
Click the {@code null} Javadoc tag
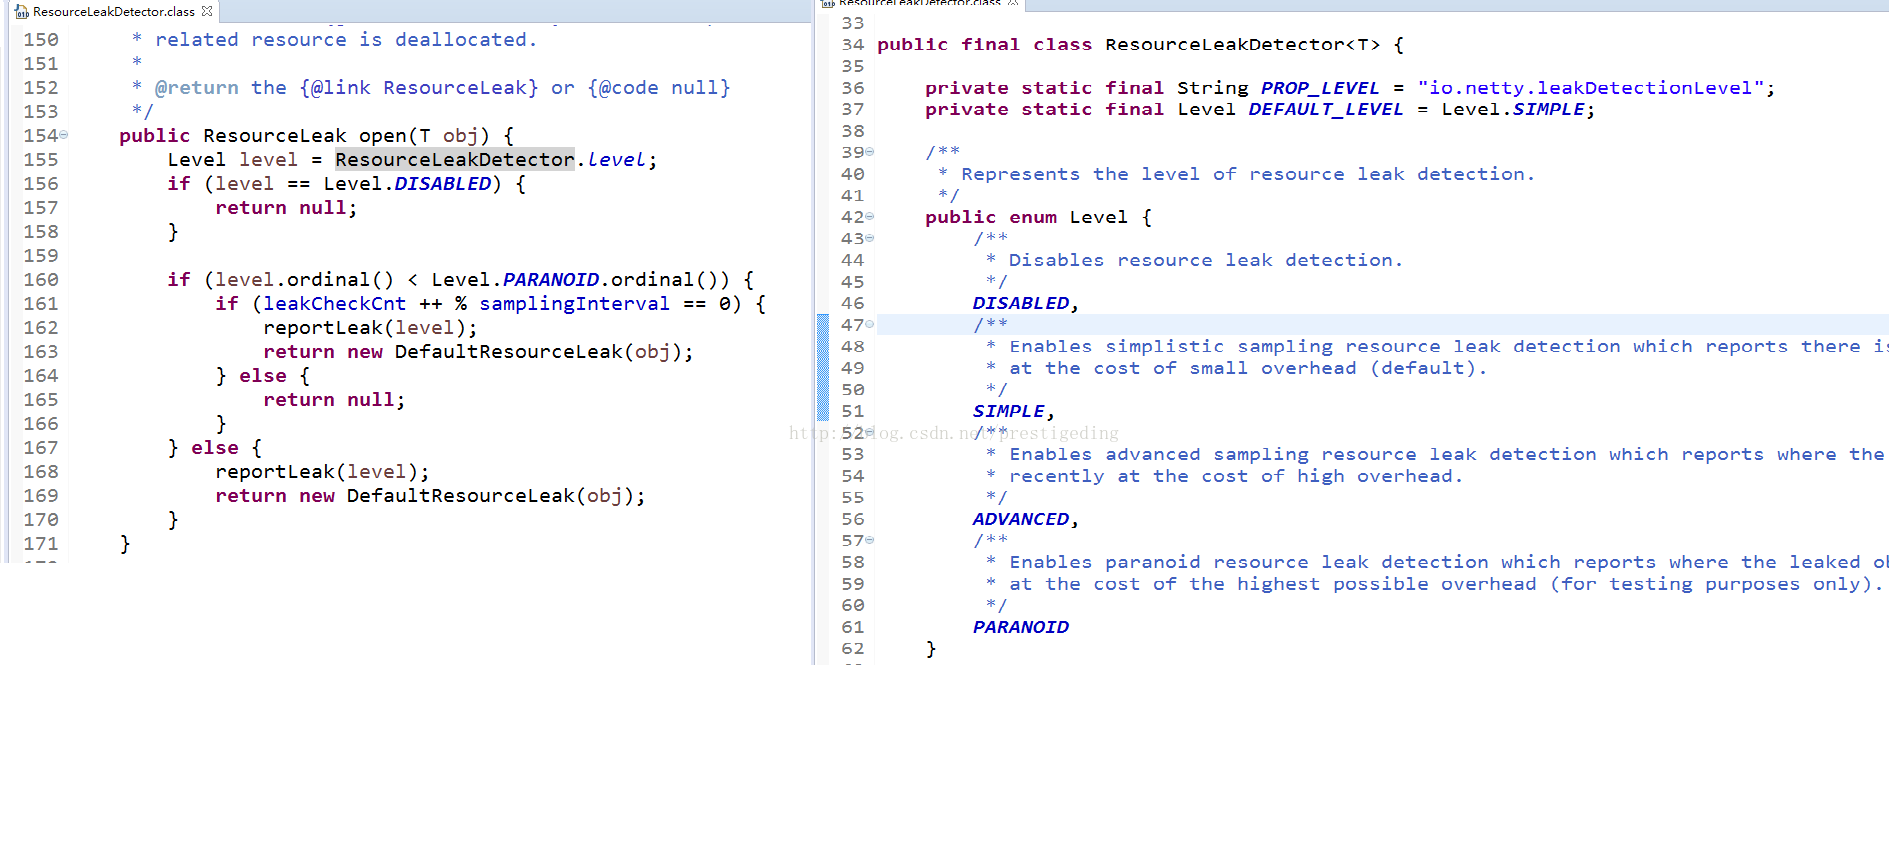coord(659,88)
